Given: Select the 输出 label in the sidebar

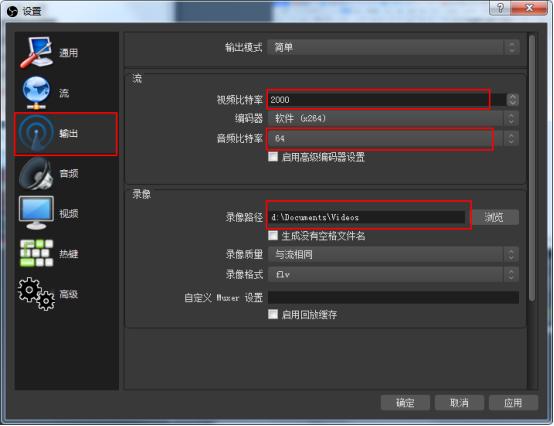Looking at the screenshot, I should pyautogui.click(x=69, y=134).
